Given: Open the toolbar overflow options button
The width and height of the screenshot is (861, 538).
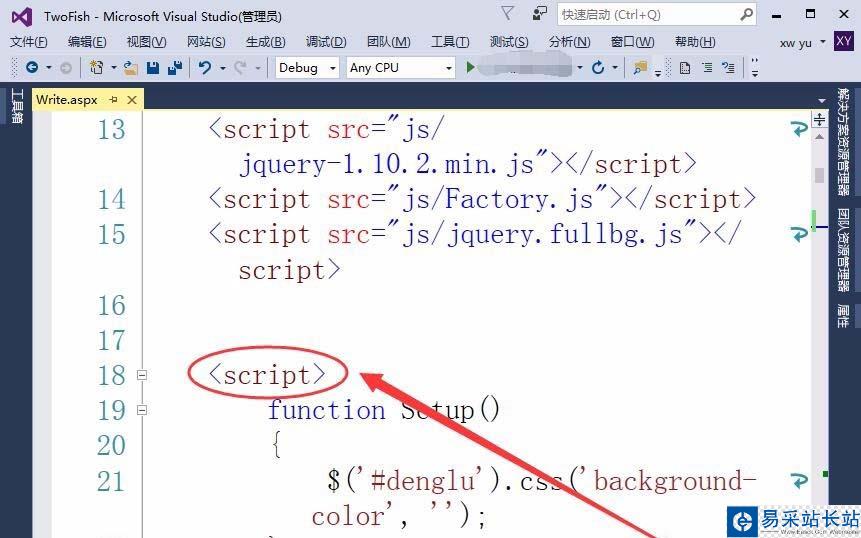Looking at the screenshot, I should tap(755, 68).
